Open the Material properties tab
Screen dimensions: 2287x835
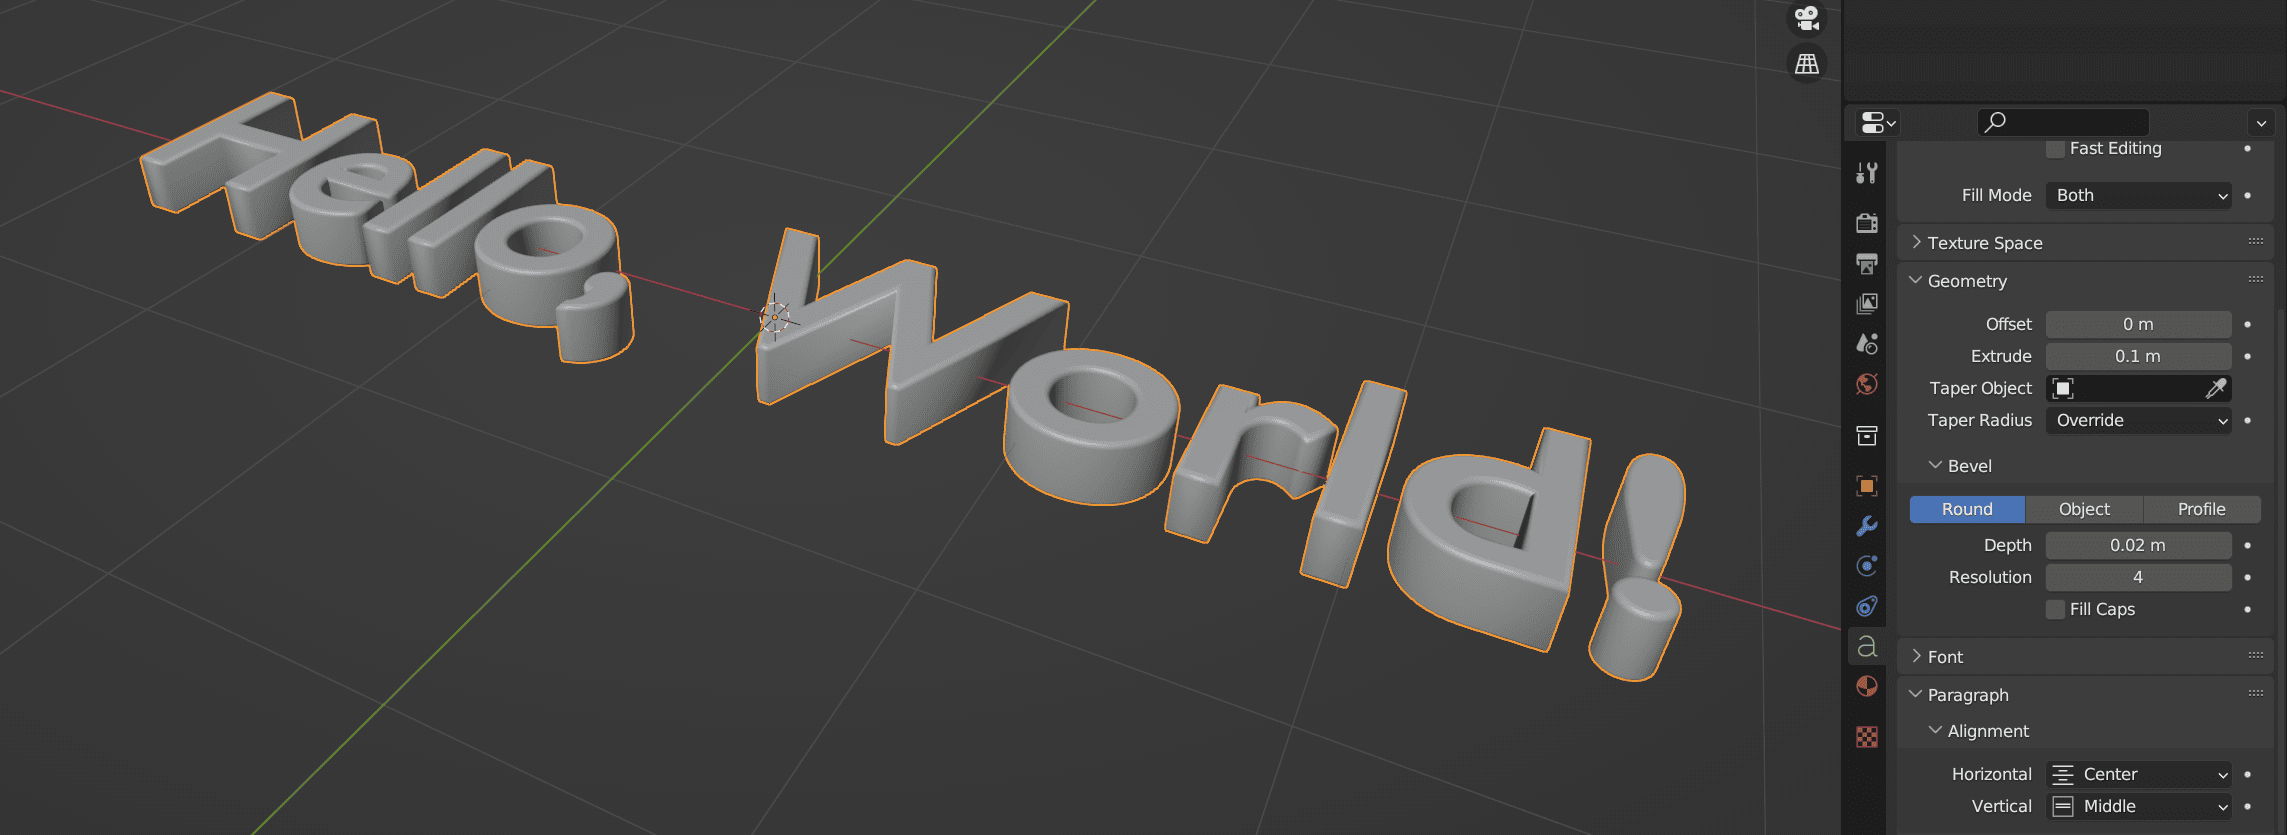pyautogui.click(x=1866, y=686)
